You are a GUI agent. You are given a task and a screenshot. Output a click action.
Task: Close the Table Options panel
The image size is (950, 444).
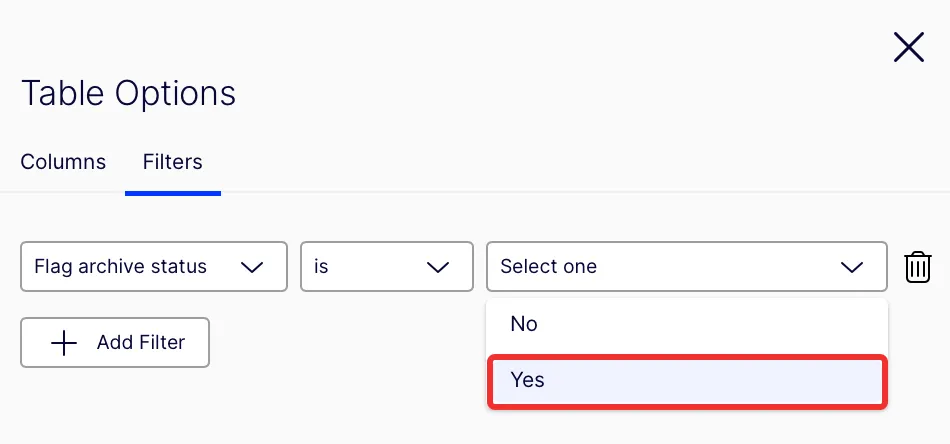pyautogui.click(x=908, y=47)
